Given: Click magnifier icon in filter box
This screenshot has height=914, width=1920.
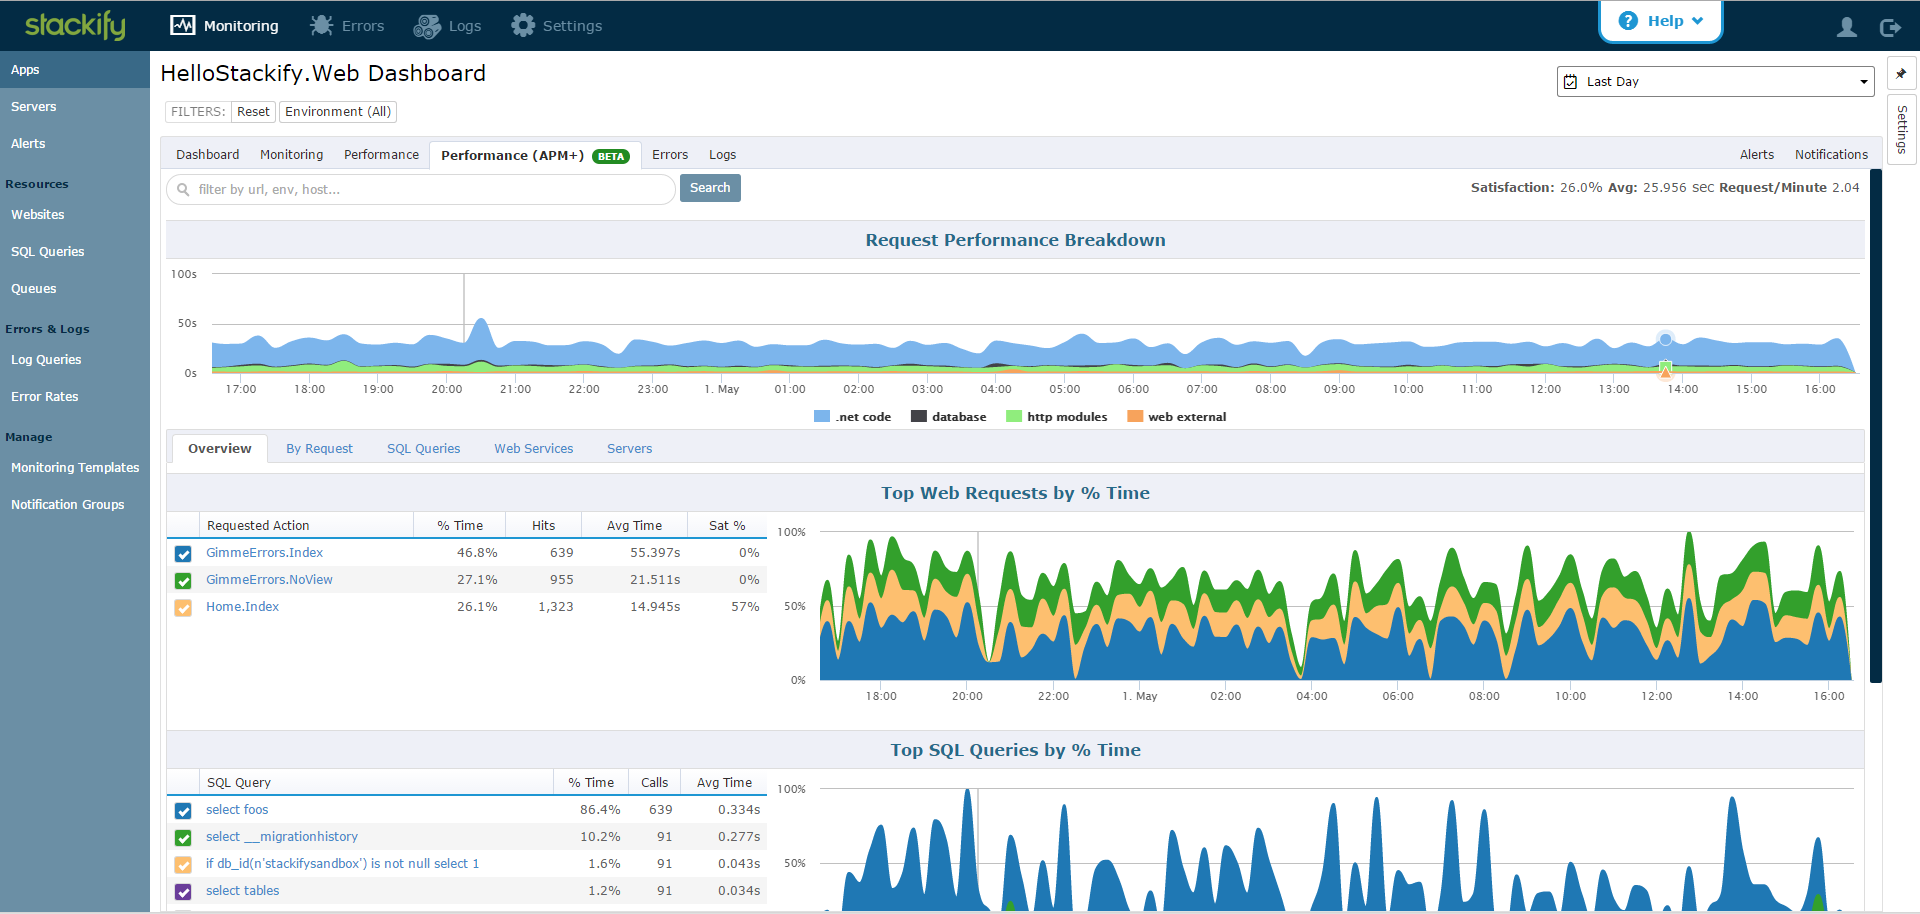Looking at the screenshot, I should (183, 189).
